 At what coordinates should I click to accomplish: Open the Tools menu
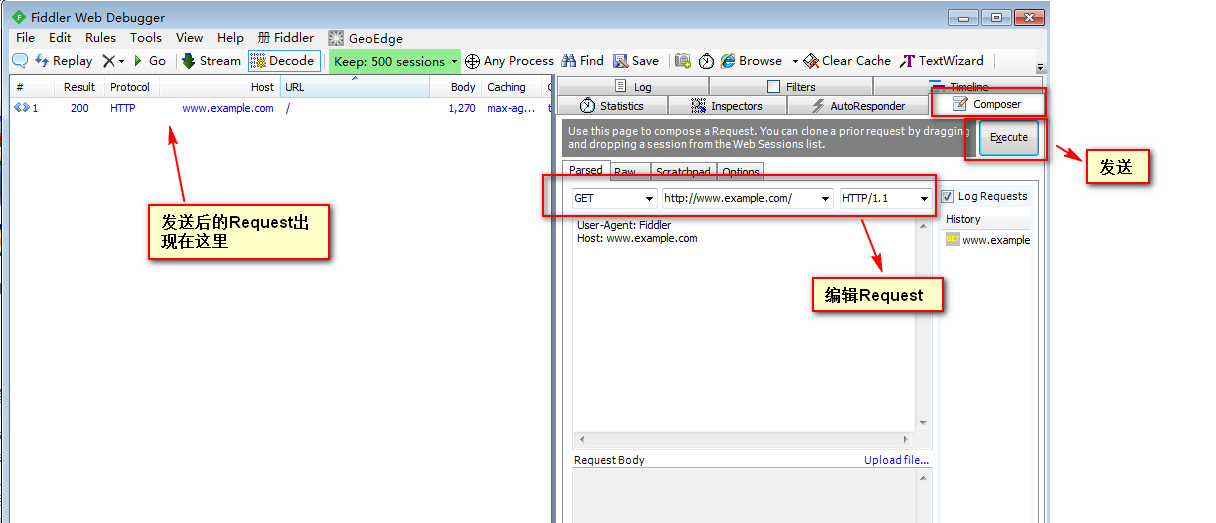146,38
